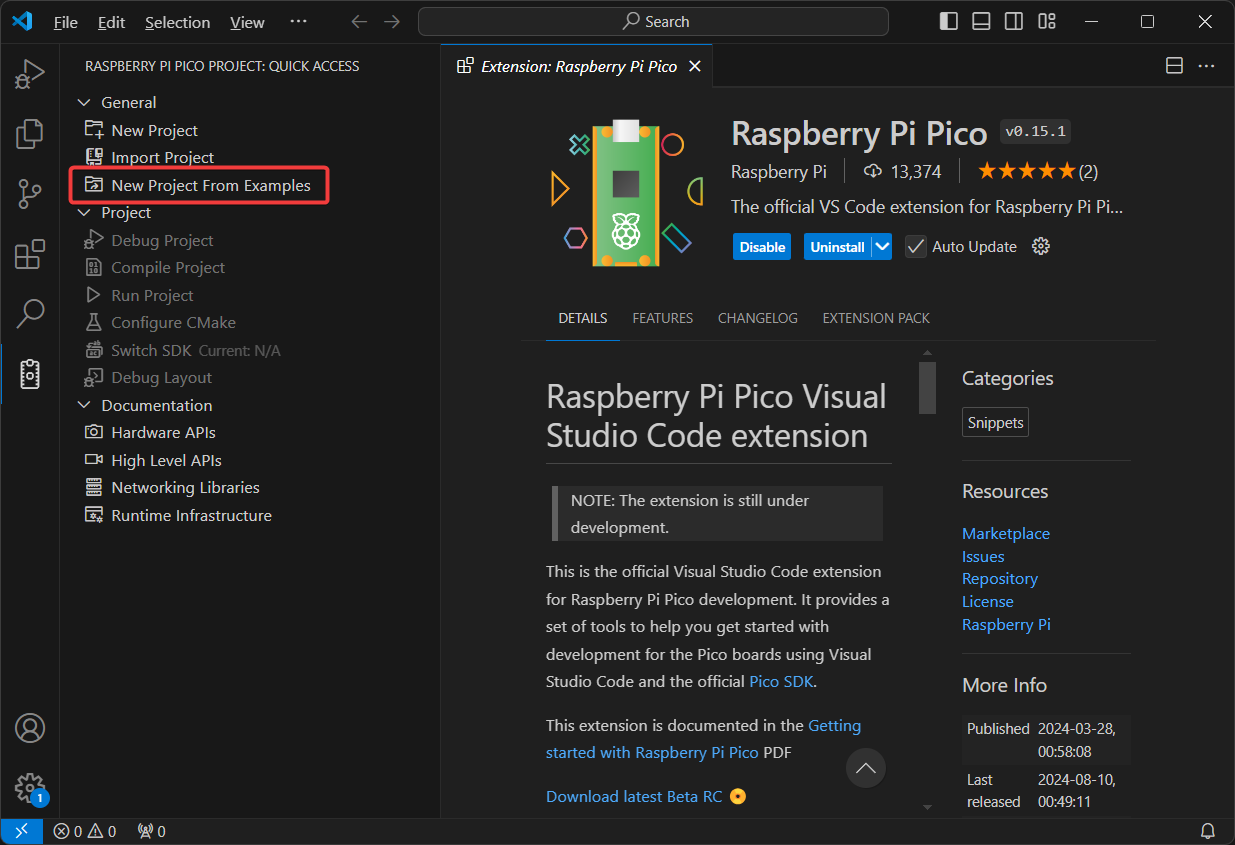This screenshot has width=1235, height=845.
Task: Open the Customize Layout control
Action: click(1046, 22)
